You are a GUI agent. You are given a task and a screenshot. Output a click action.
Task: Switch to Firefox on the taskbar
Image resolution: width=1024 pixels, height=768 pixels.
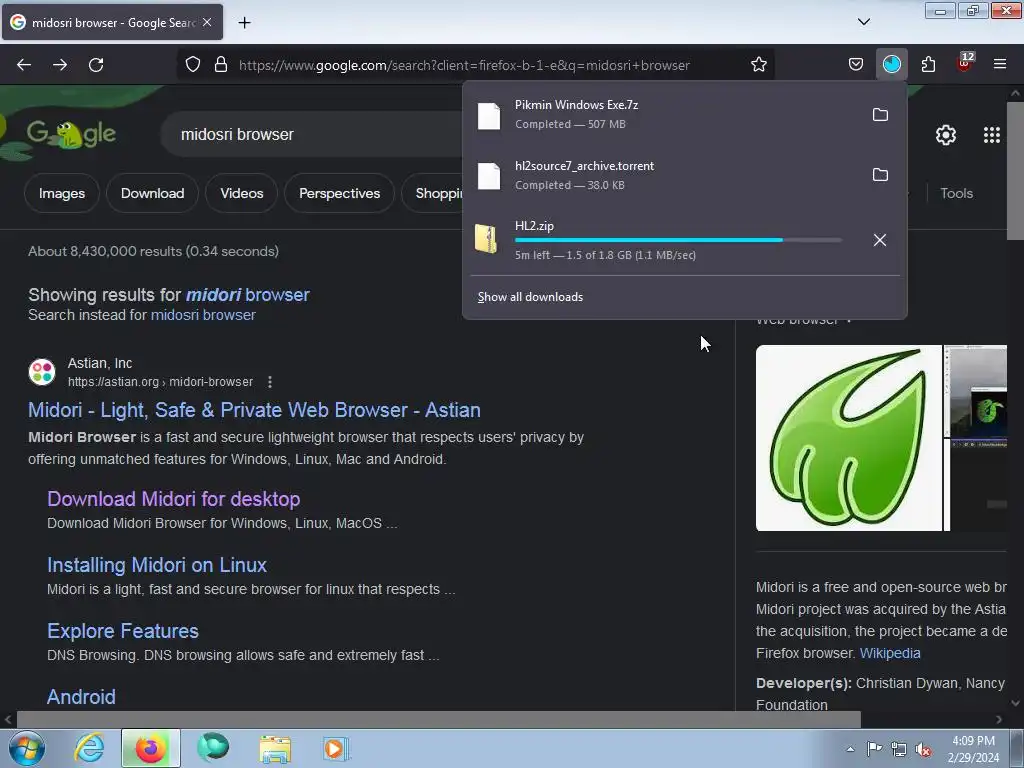(x=151, y=748)
